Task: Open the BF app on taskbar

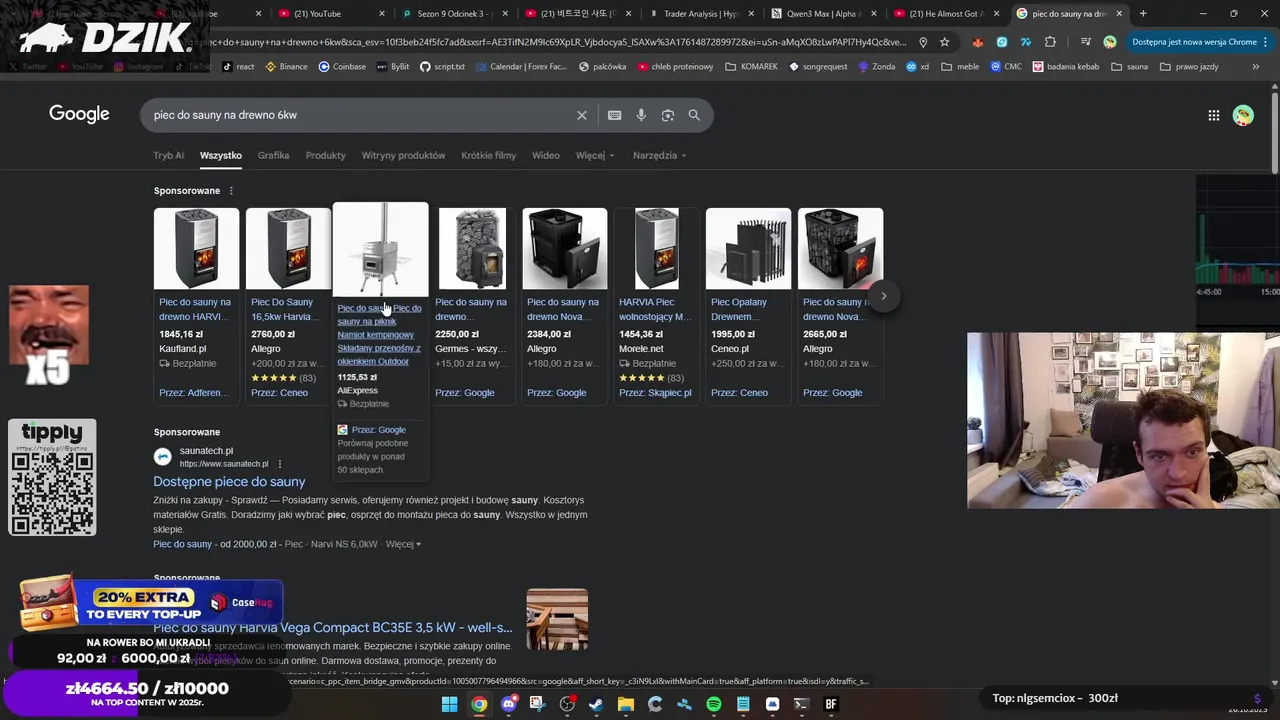Action: pos(830,704)
